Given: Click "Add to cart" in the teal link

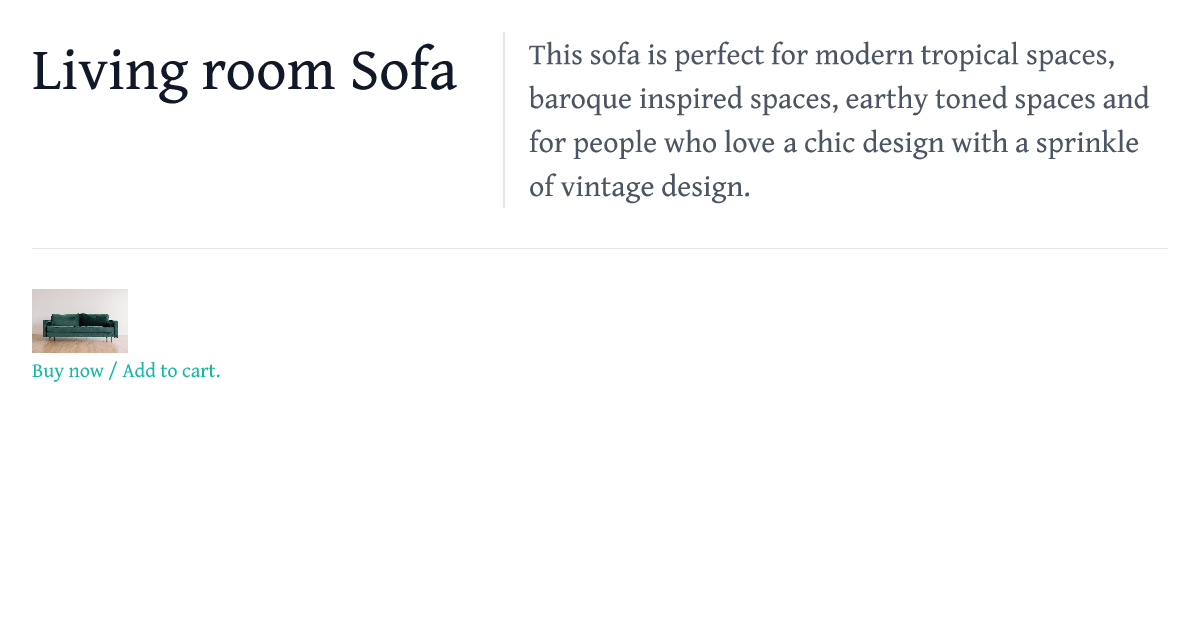Looking at the screenshot, I should (x=168, y=371).
